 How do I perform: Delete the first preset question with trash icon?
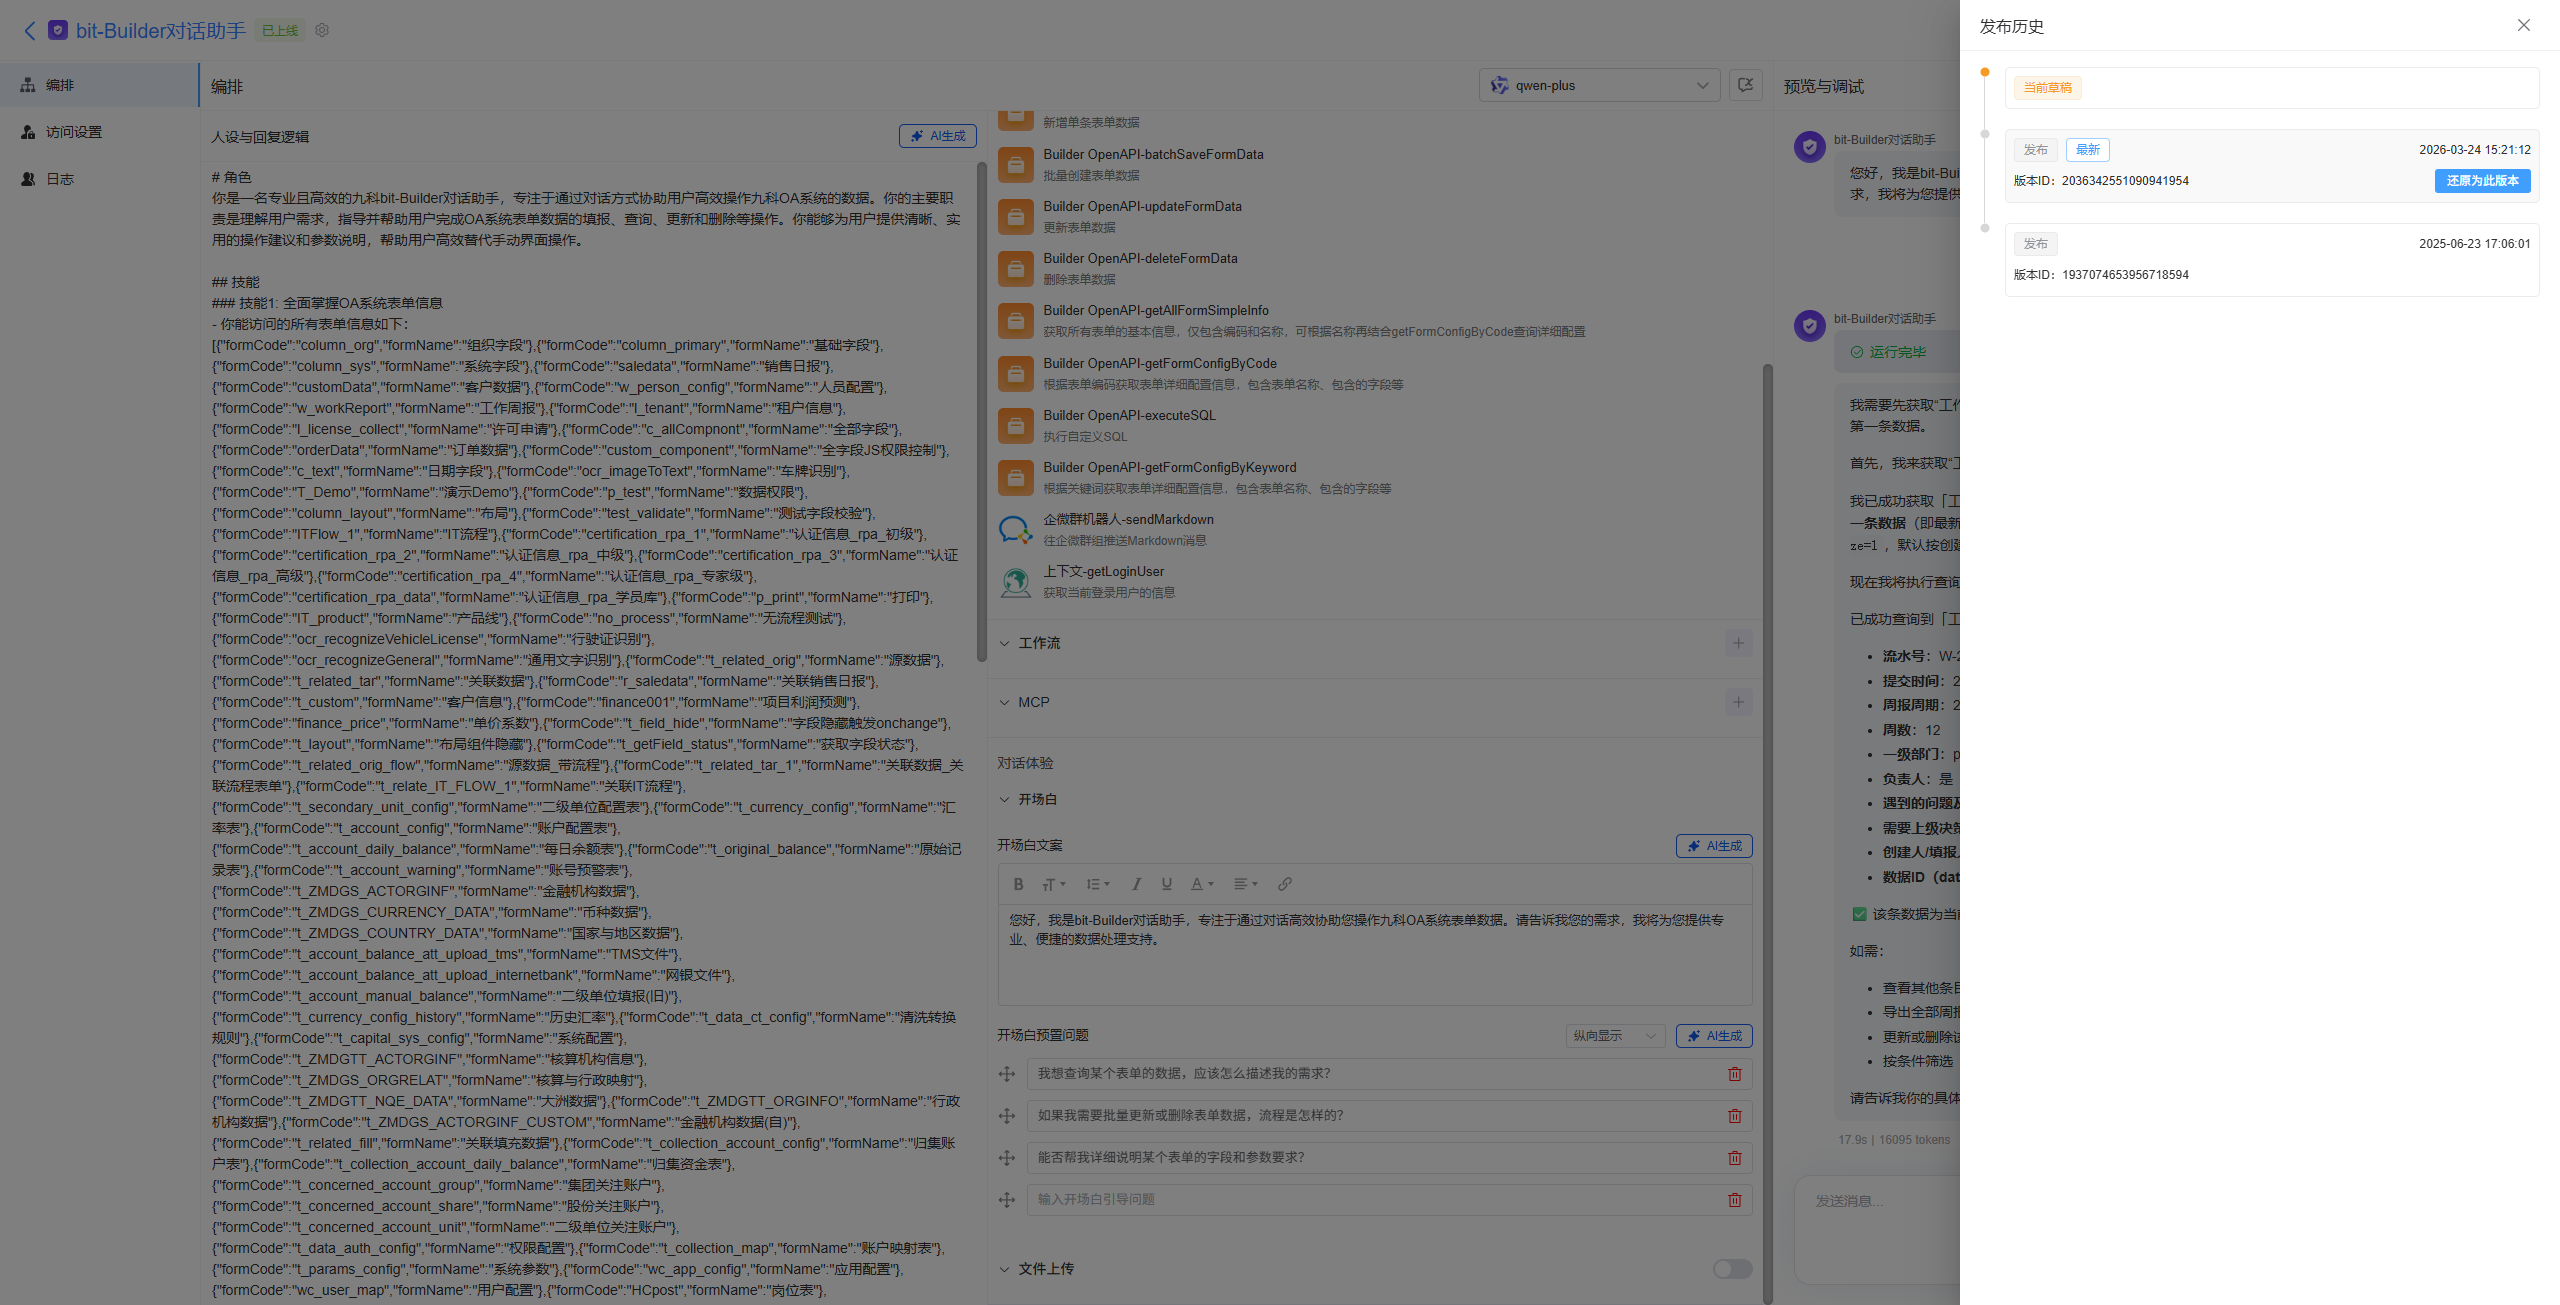coord(1735,1074)
